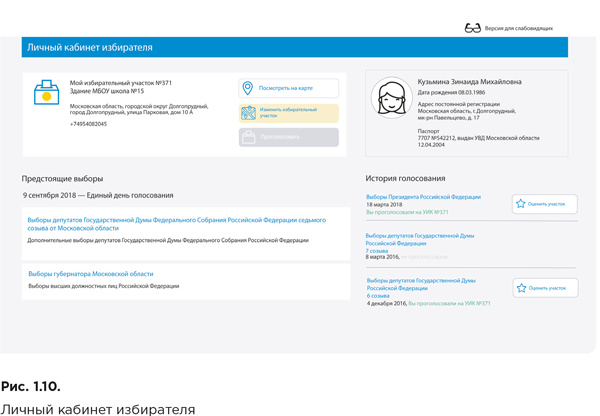Image resolution: width=600 pixels, height=416 pixels.
Task: Click the map pin location icon
Action: coord(248,88)
